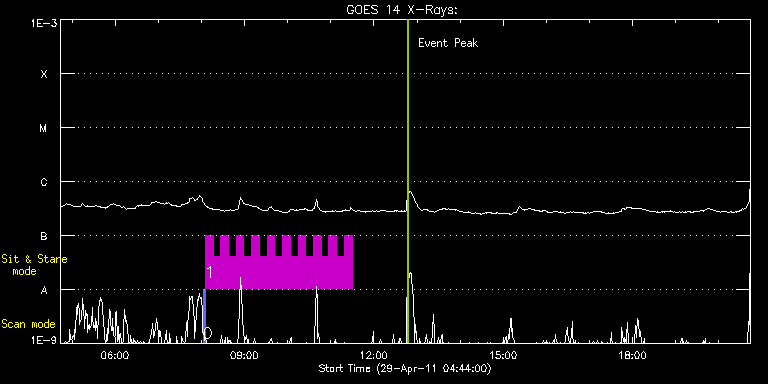Select the A flare class axis label
768x384 pixels.
point(44,290)
